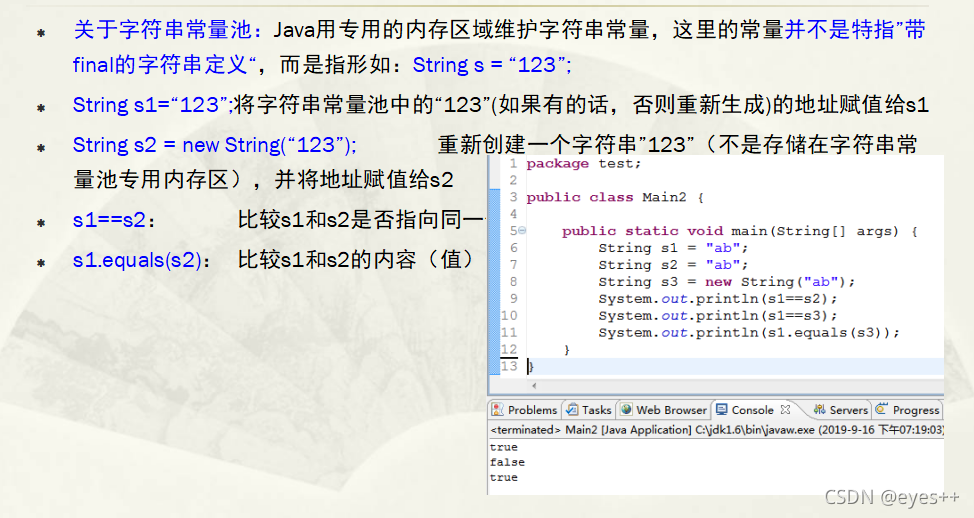Click line number 8 in the gutter

point(513,282)
